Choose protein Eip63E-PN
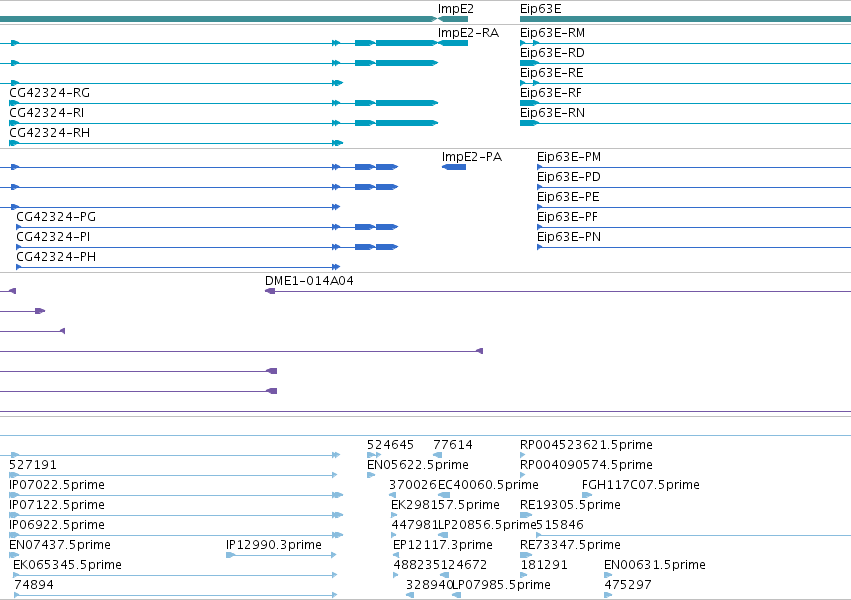 coord(569,237)
